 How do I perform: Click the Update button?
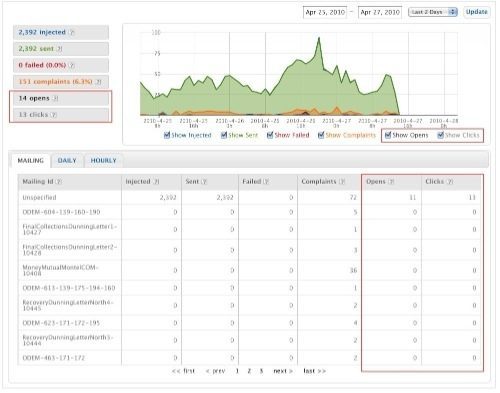tap(476, 12)
